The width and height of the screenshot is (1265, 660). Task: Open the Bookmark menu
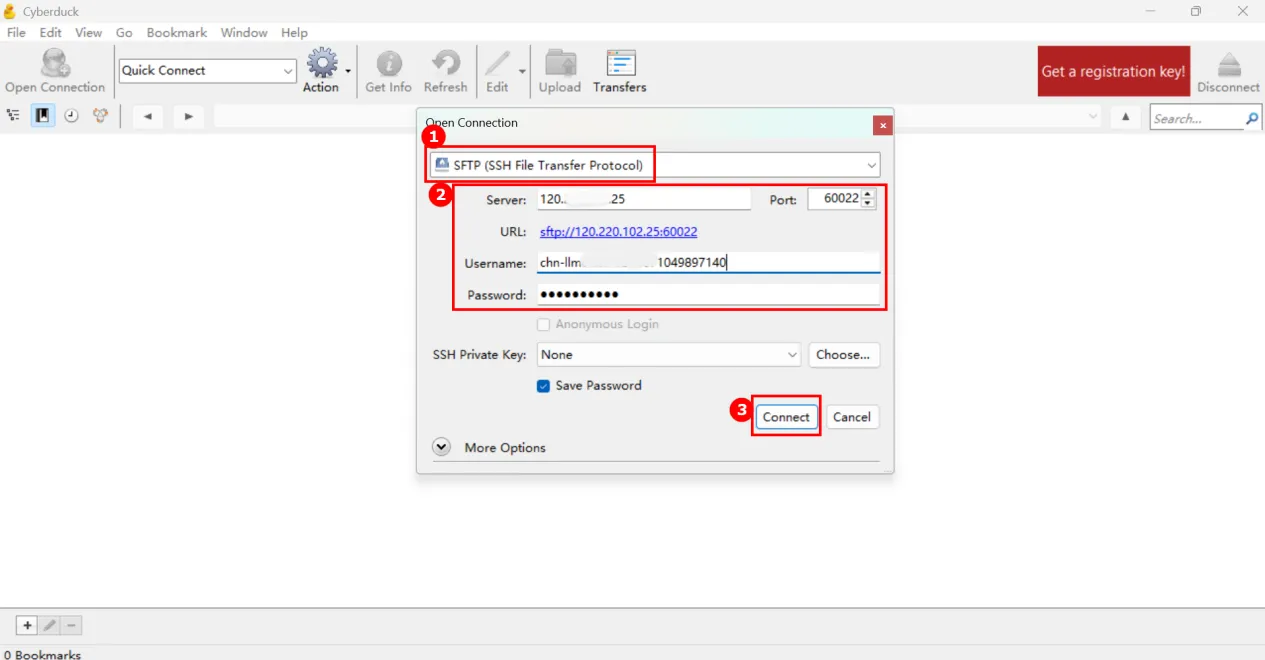tap(177, 33)
